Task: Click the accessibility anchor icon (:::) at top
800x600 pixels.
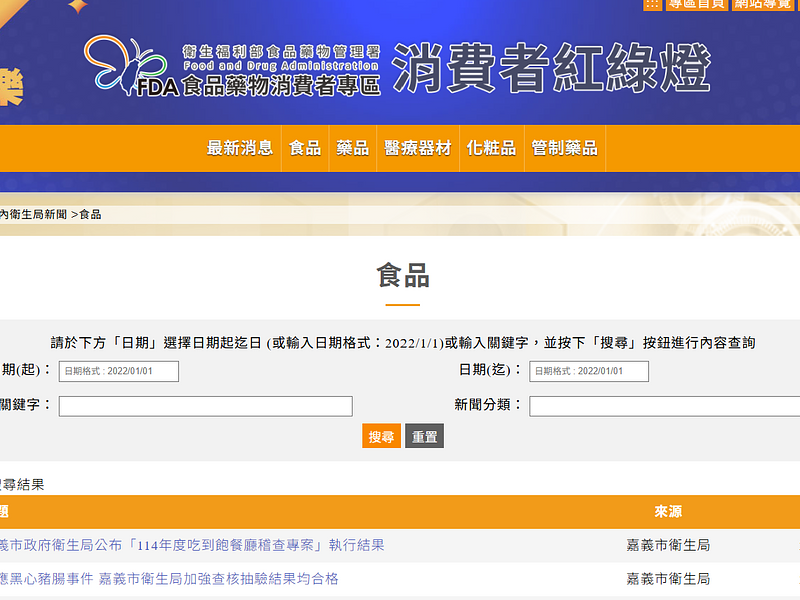Action: 651,4
